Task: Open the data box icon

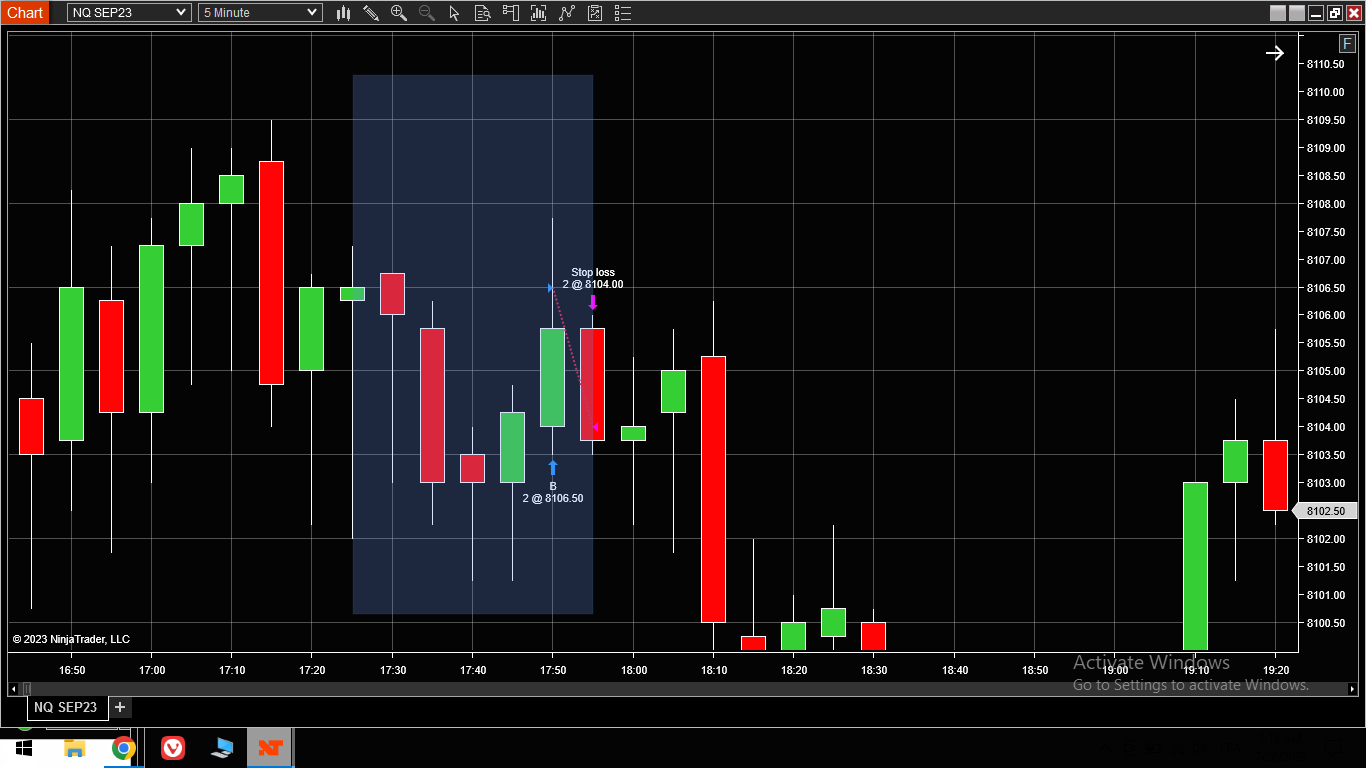Action: [482, 13]
